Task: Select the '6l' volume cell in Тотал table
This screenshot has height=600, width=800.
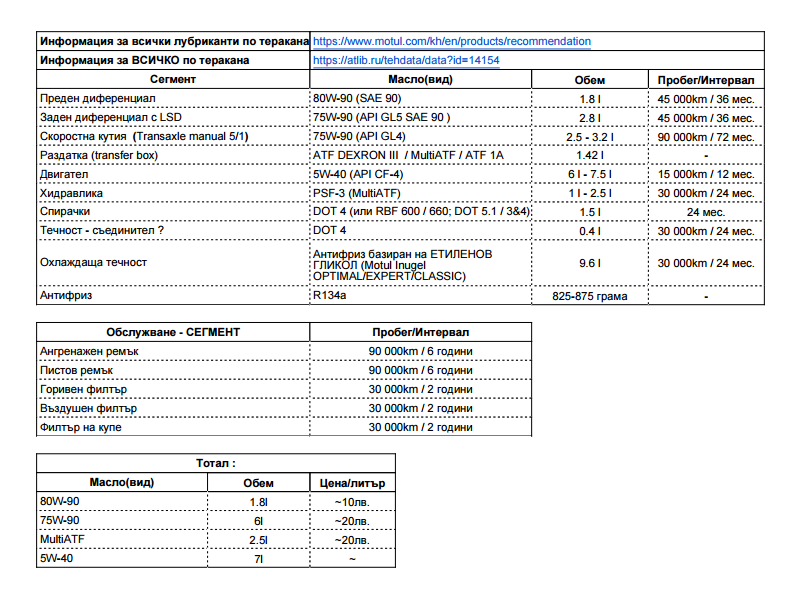Action: point(259,521)
